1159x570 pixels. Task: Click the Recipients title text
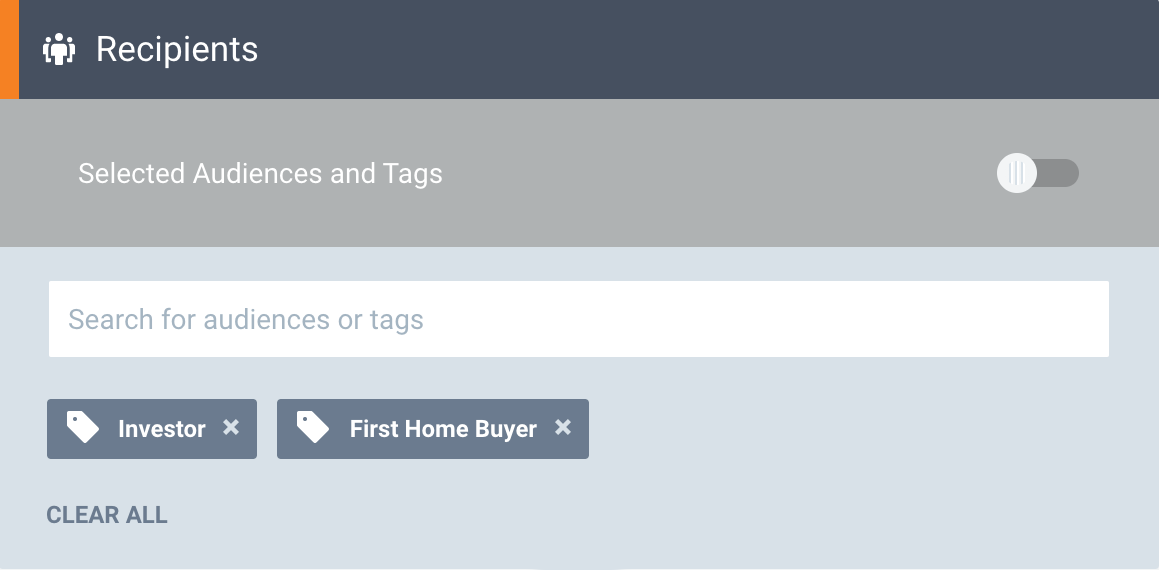click(177, 50)
